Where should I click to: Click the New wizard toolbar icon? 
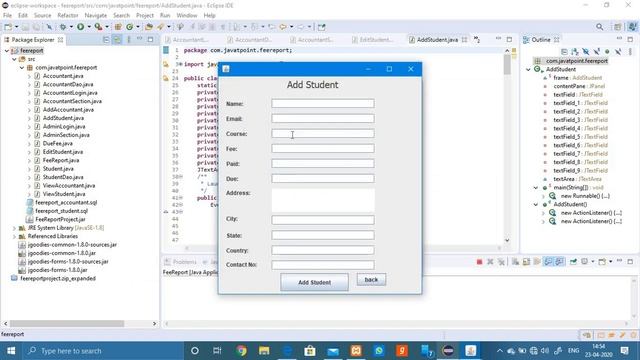pos(8,27)
